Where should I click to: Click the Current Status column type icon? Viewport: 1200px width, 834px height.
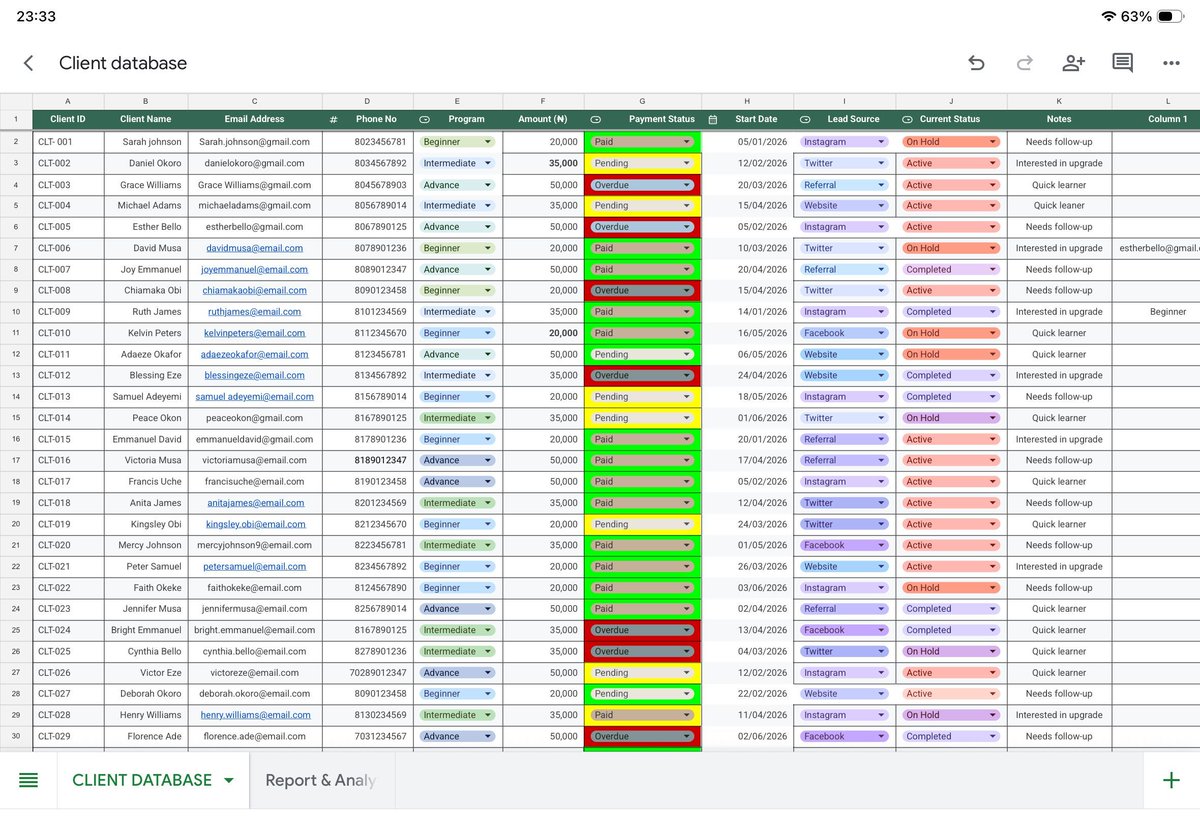(x=907, y=119)
